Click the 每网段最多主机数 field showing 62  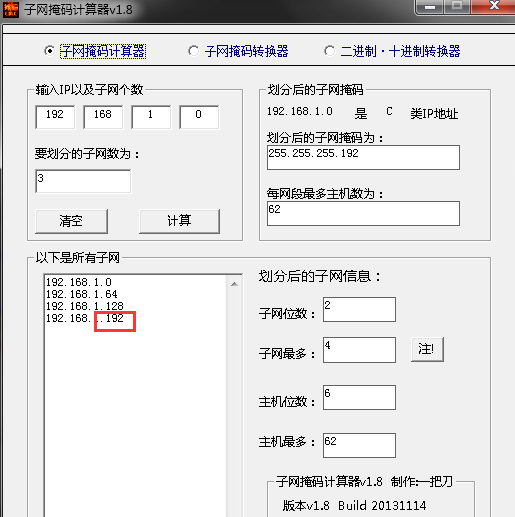pos(363,213)
